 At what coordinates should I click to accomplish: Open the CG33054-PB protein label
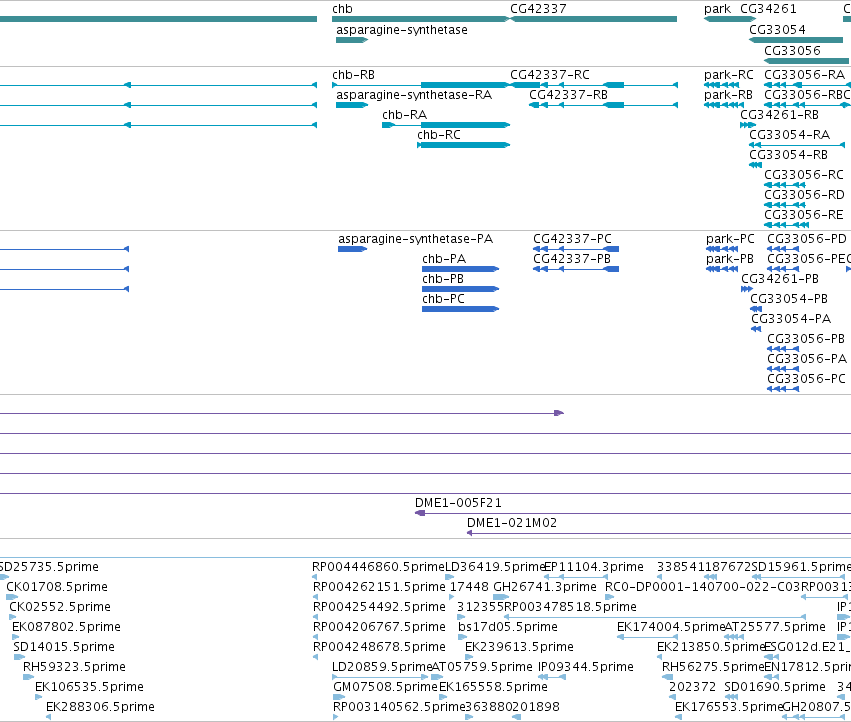[x=789, y=299]
